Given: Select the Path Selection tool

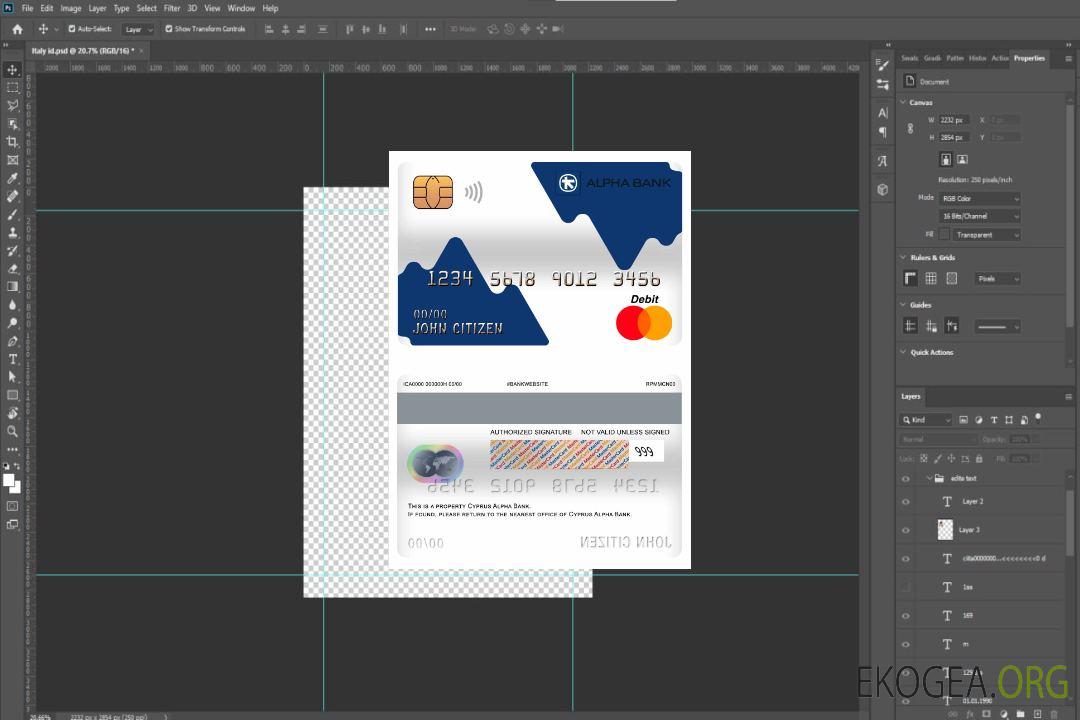Looking at the screenshot, I should tap(12, 377).
